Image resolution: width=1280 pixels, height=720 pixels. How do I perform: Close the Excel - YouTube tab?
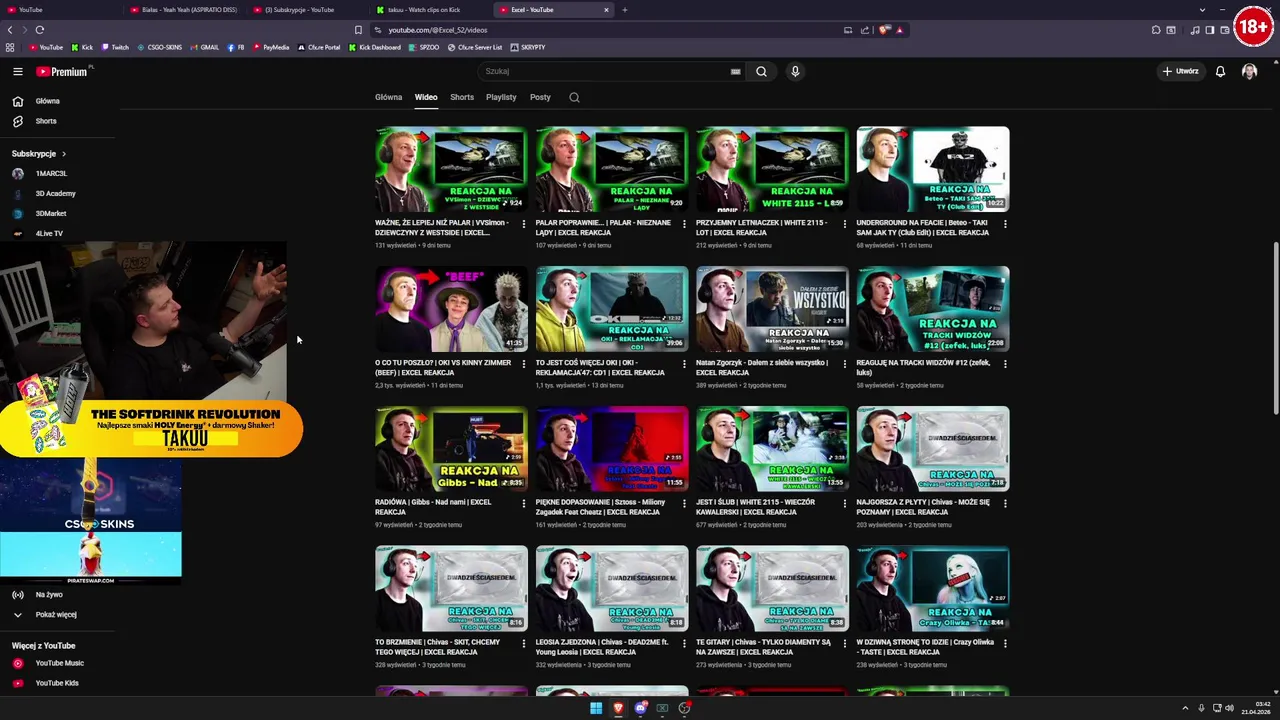point(606,10)
